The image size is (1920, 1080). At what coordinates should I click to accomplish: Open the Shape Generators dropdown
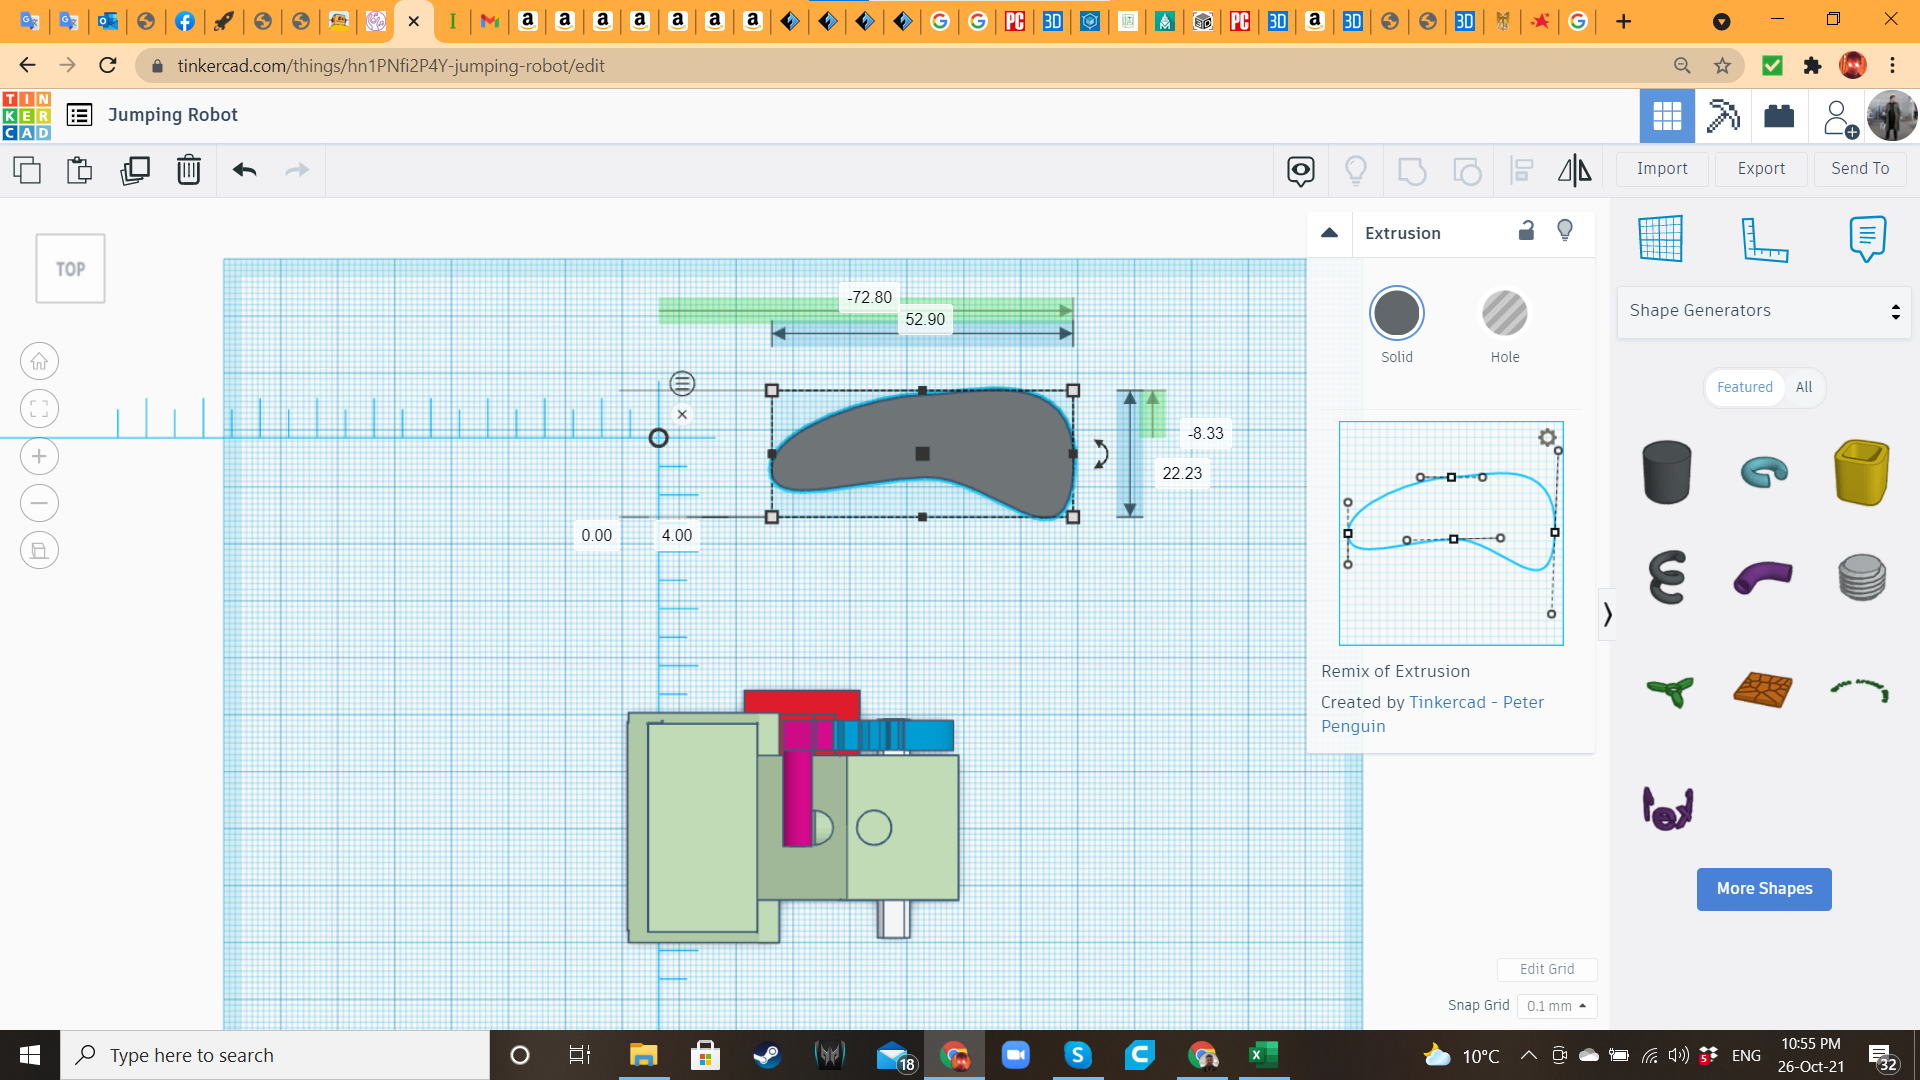click(x=1764, y=311)
